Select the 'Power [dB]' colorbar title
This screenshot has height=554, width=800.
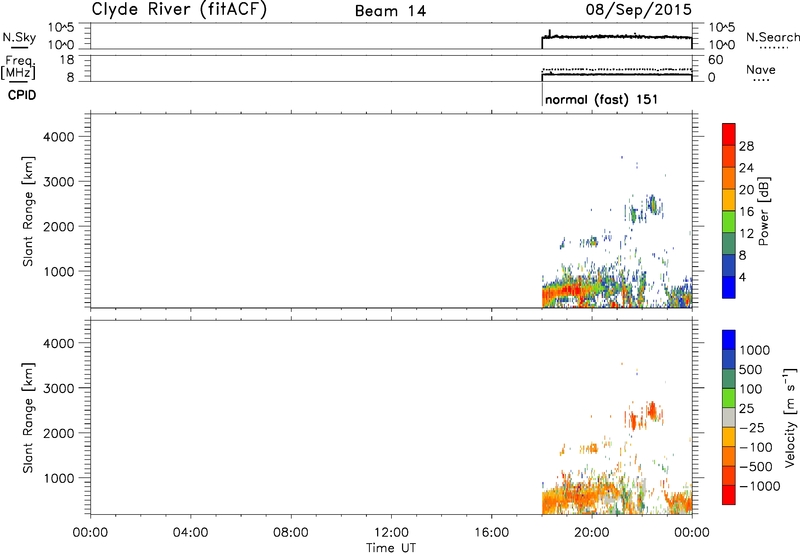[763, 211]
